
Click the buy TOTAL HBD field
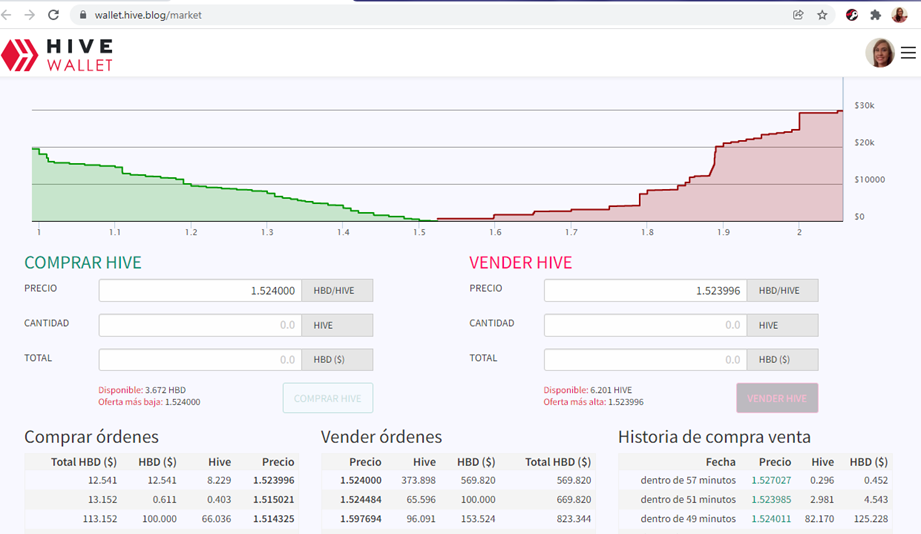click(x=200, y=360)
